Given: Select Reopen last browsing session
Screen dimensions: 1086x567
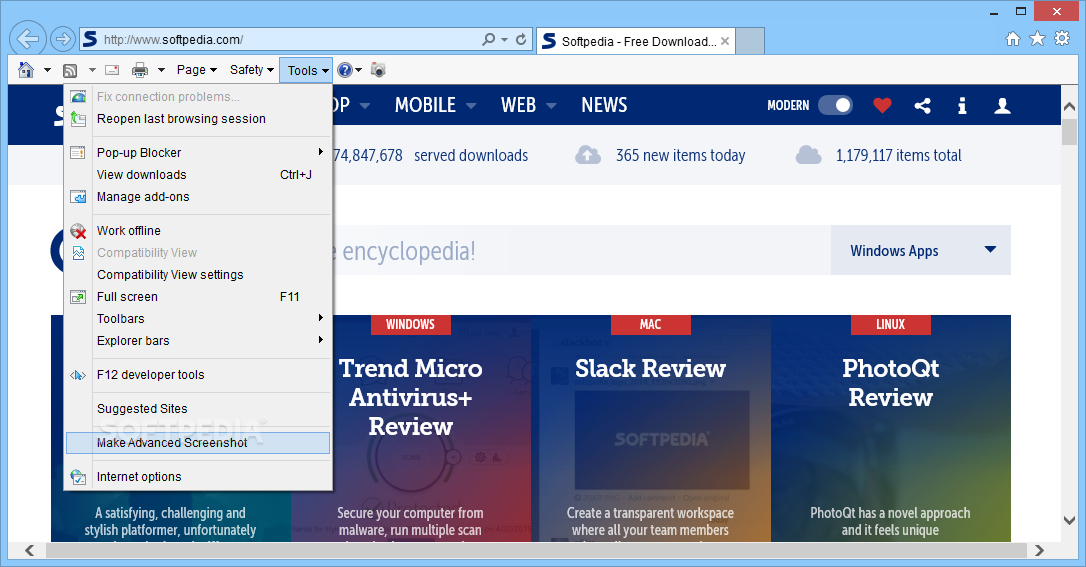Looking at the screenshot, I should pos(198,118).
